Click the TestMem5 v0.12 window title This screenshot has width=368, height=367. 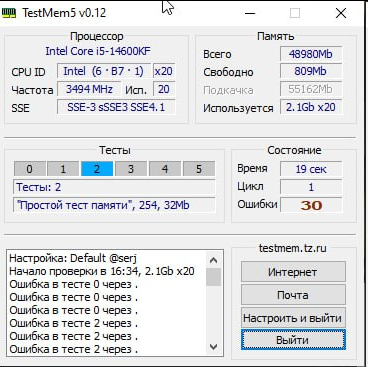click(x=64, y=13)
